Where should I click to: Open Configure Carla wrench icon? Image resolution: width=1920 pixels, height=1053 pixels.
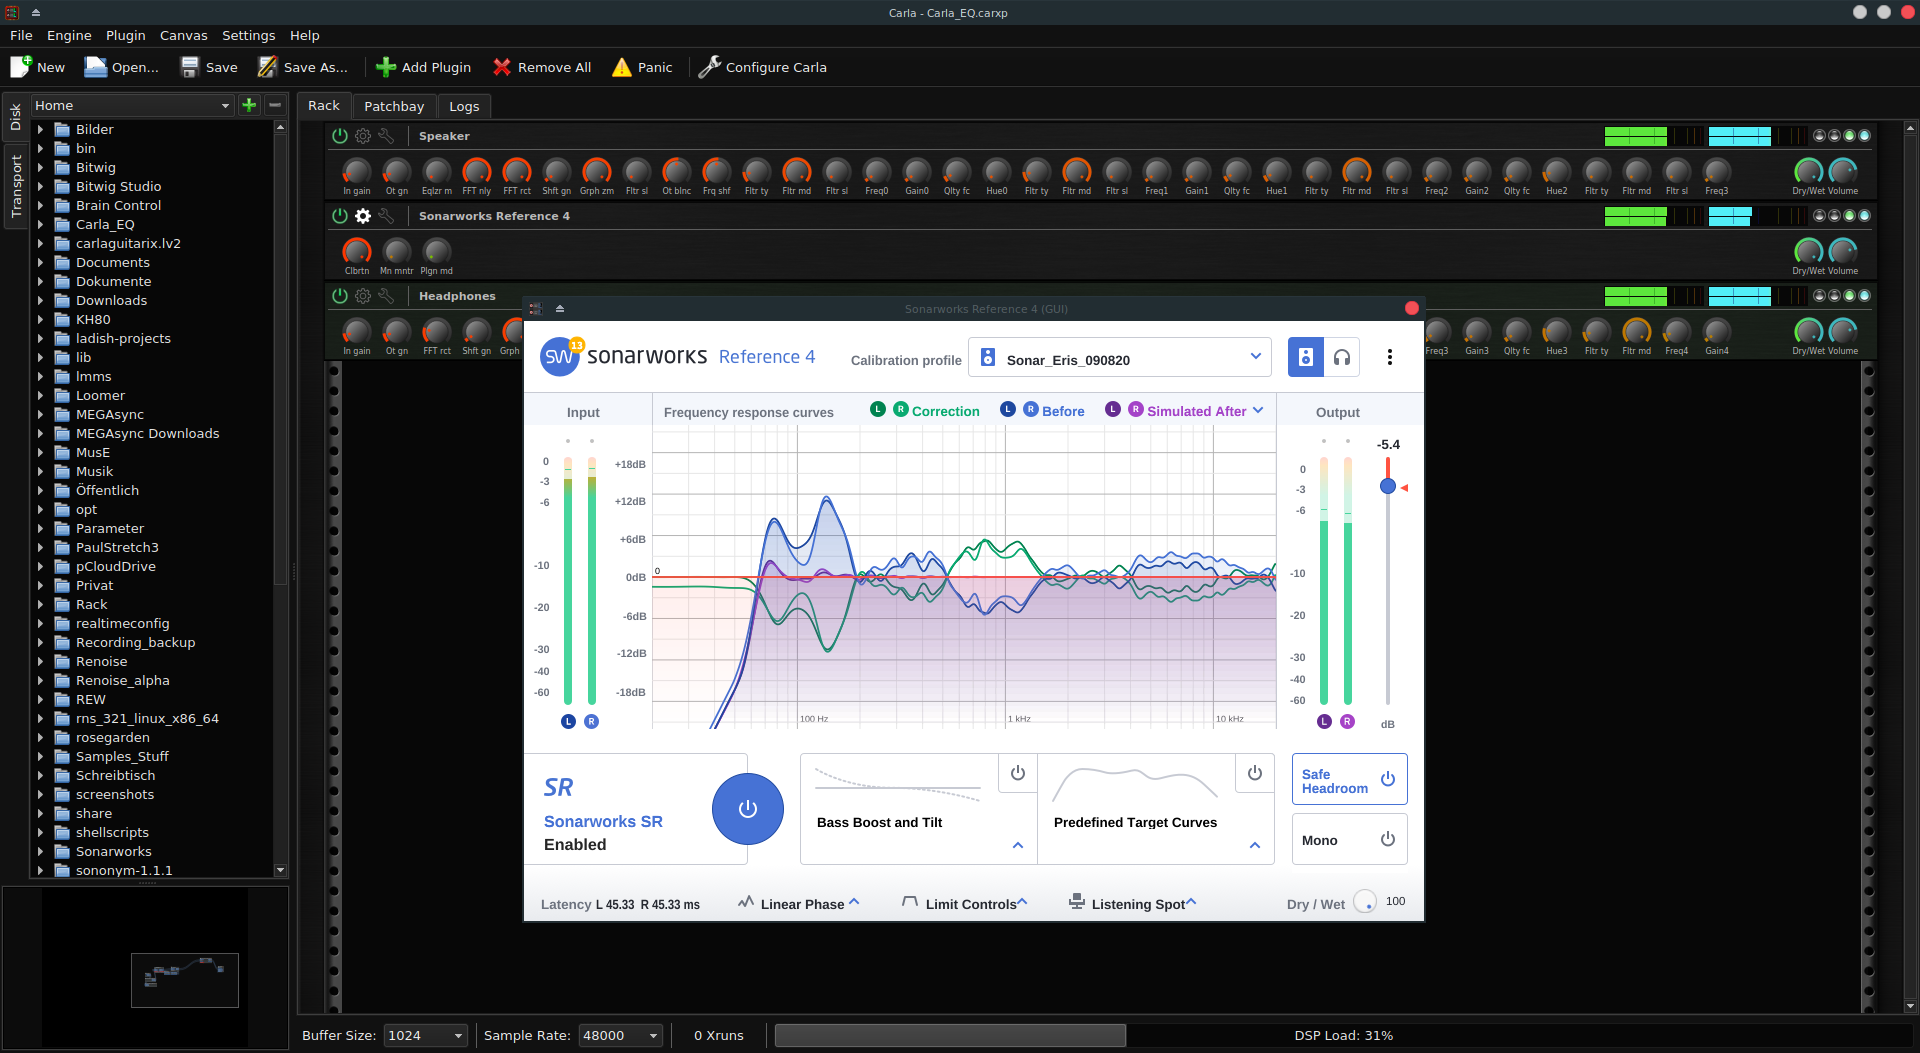[x=710, y=67]
